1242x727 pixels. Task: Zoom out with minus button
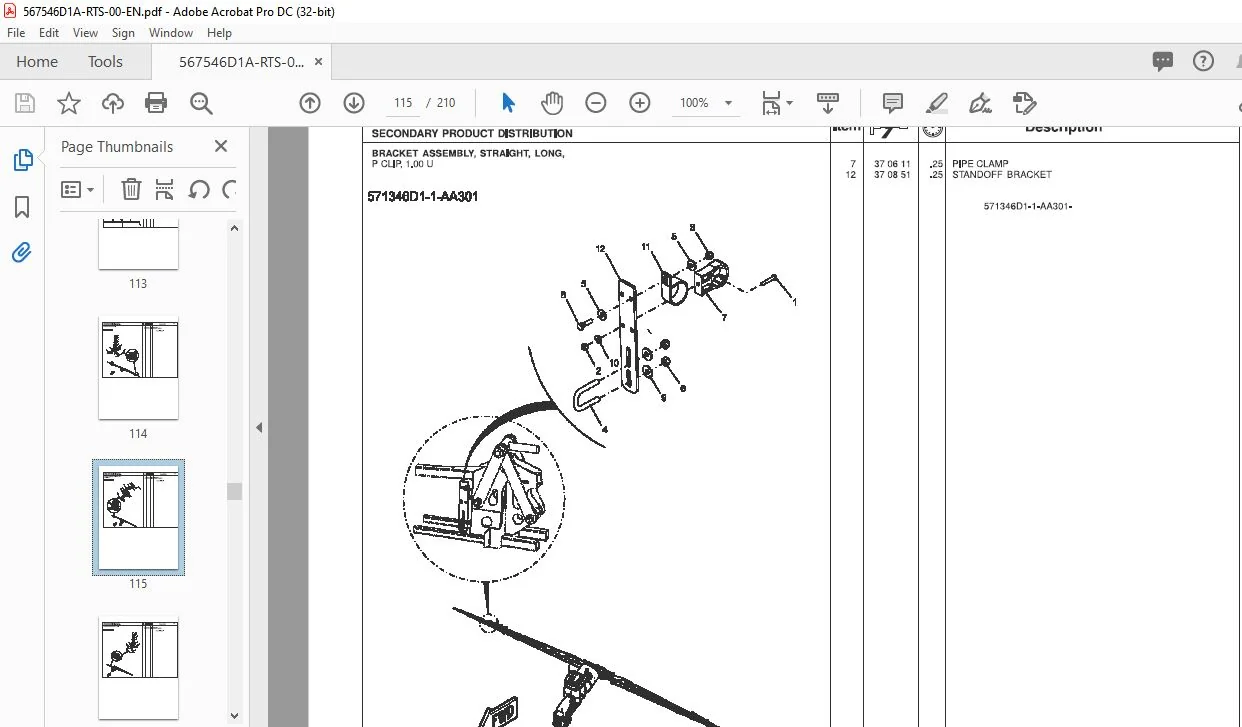596,103
